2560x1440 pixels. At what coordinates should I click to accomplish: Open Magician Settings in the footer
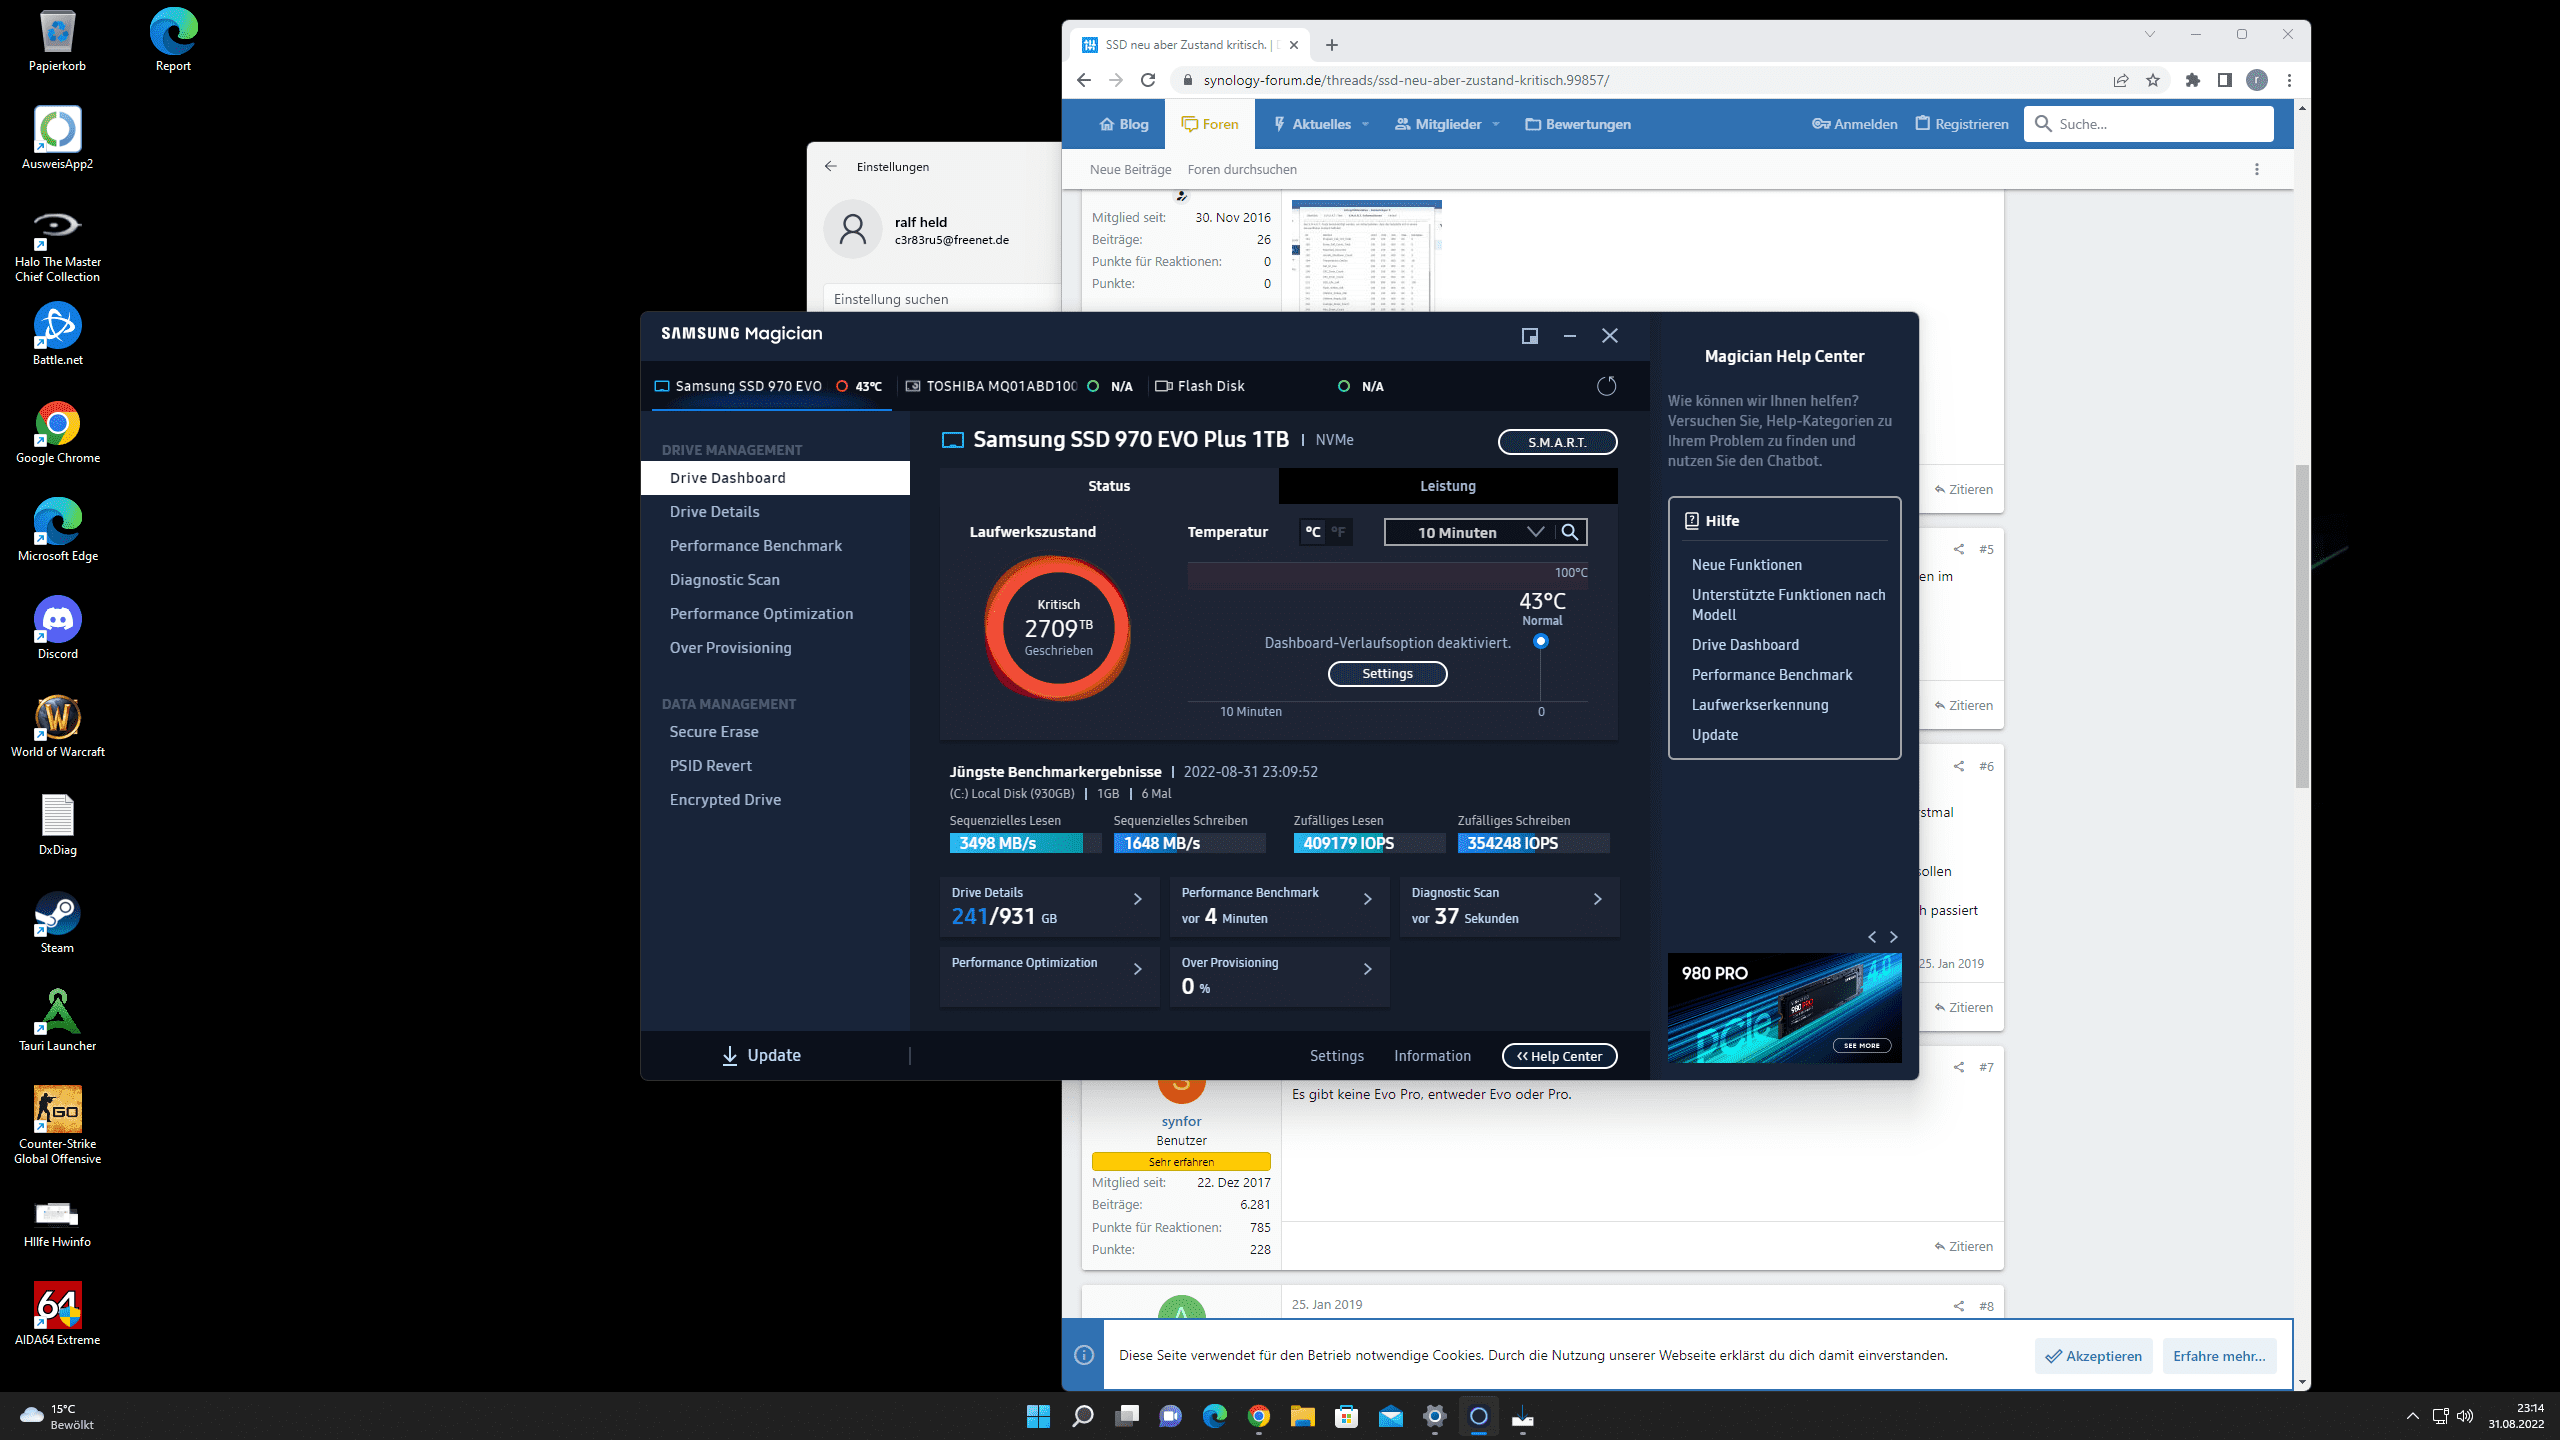pos(1336,1056)
